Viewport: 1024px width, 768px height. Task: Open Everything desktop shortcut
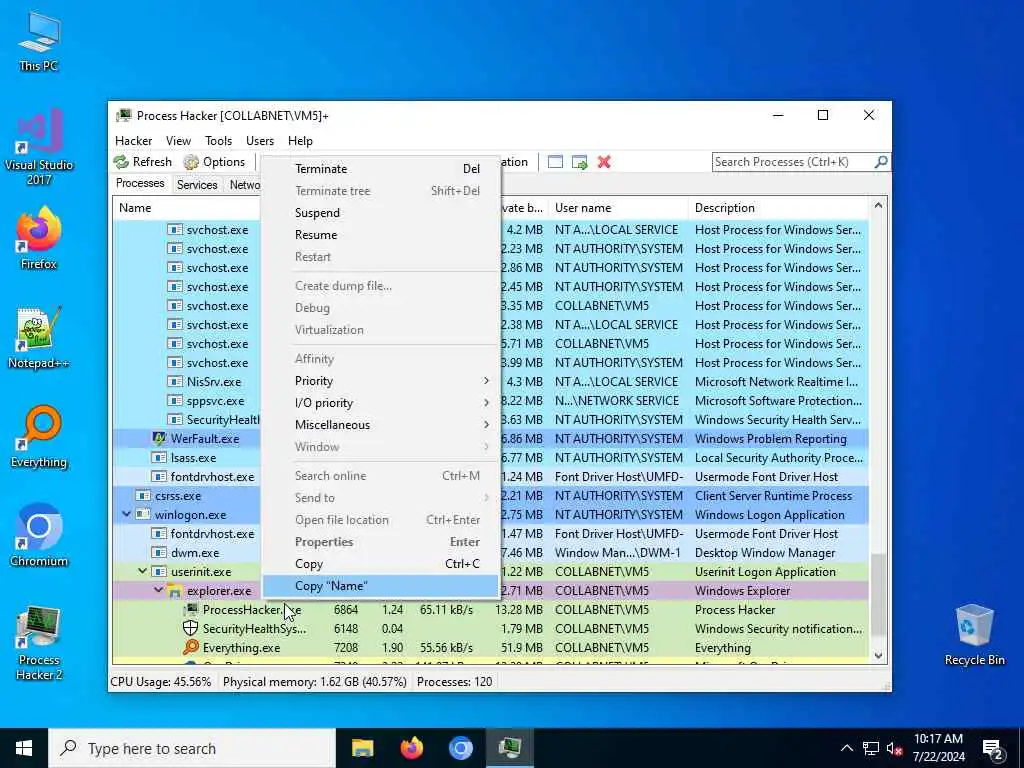point(39,436)
